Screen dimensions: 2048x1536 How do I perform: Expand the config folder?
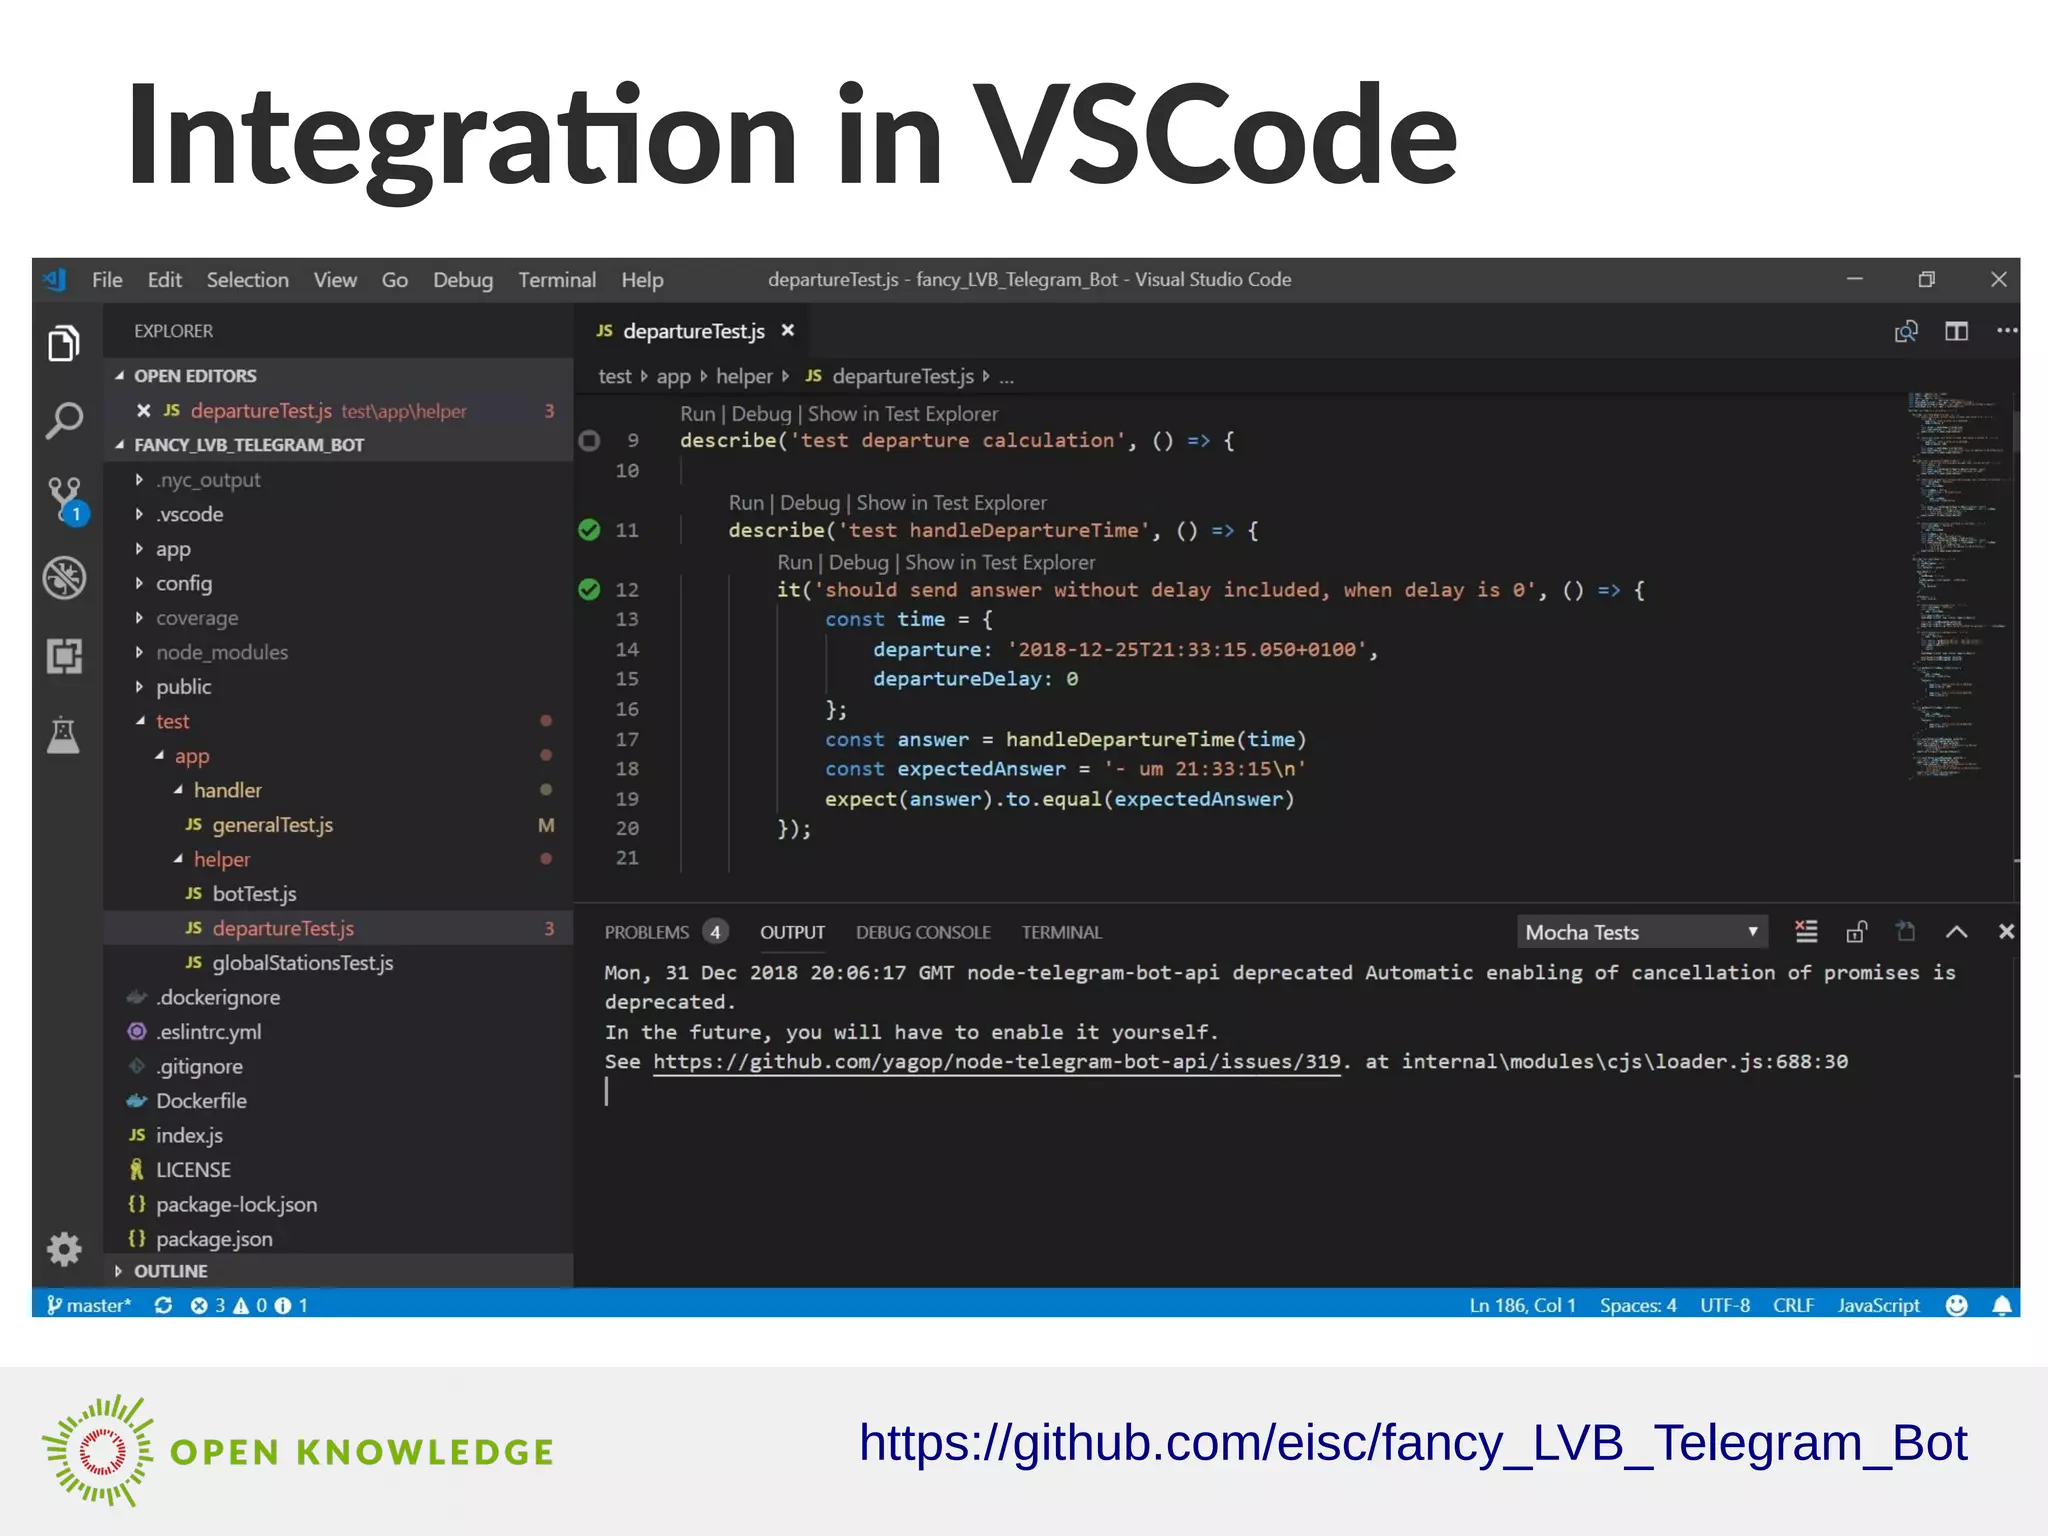tap(184, 583)
